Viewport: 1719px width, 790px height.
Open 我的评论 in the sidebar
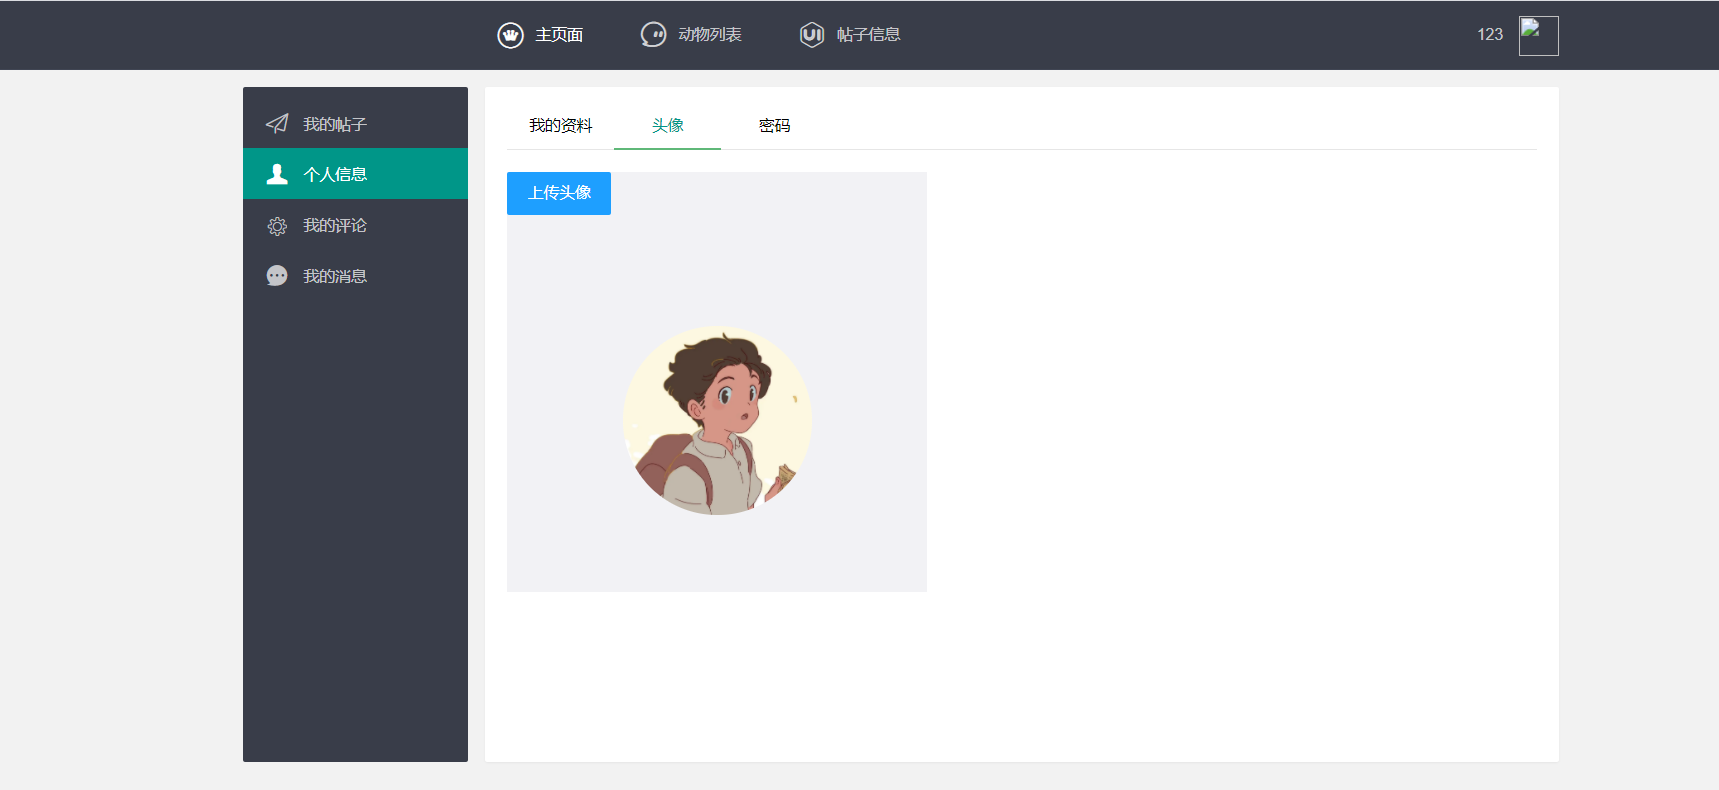point(355,225)
